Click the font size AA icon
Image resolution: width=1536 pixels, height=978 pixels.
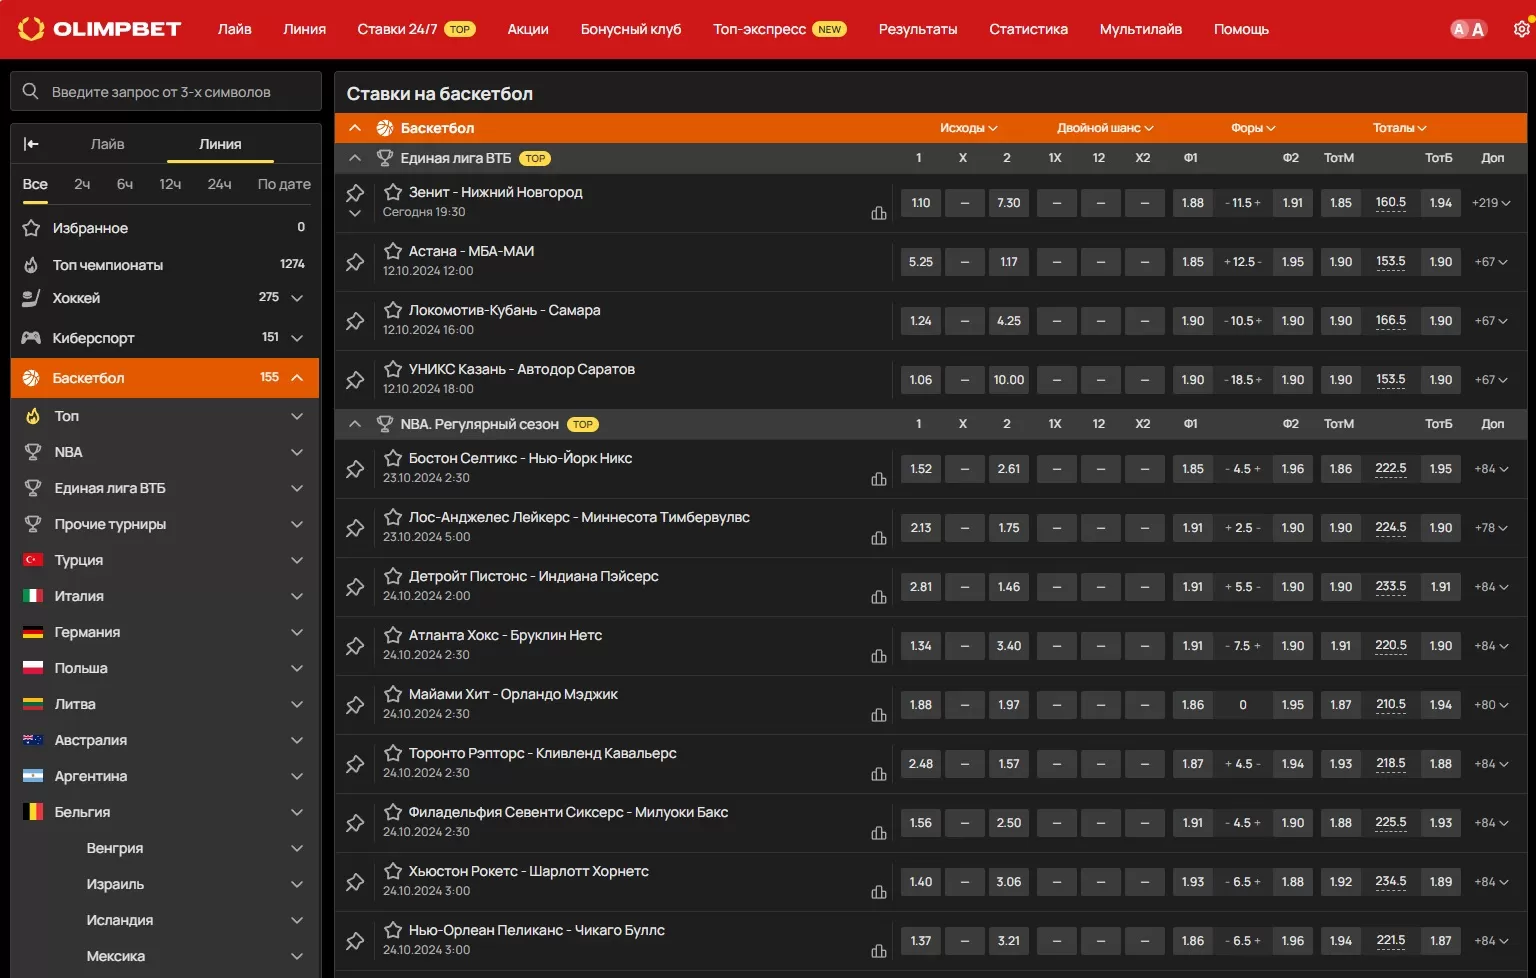coord(1468,29)
